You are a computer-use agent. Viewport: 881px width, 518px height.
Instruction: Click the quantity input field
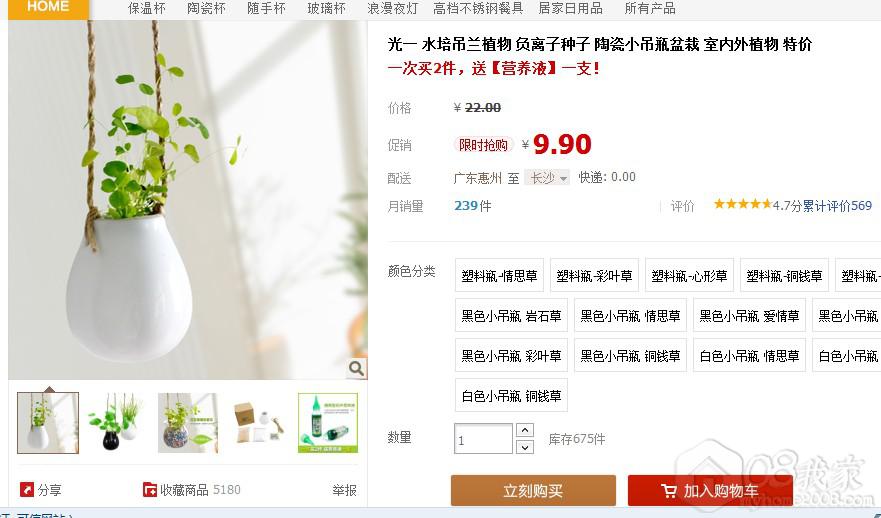tap(483, 439)
